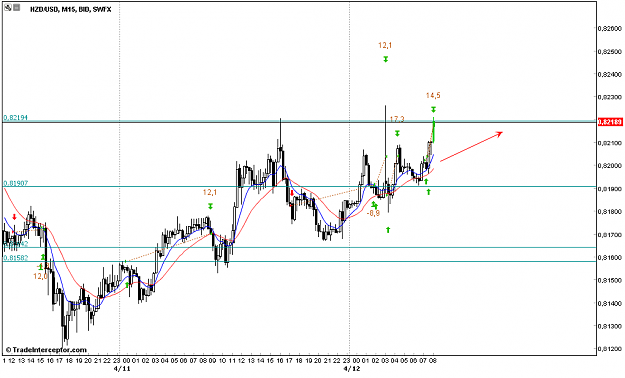Click the 4/12 date label on the time axis
This screenshot has width=625, height=378.
pos(352,369)
